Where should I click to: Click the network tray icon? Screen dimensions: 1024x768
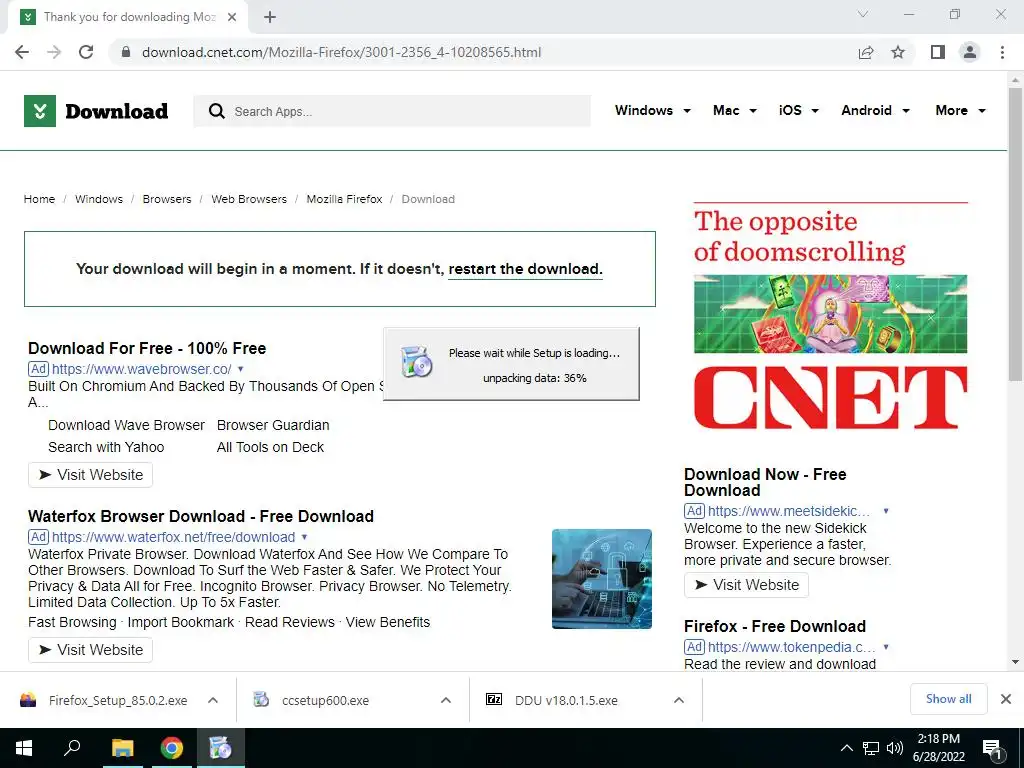(871, 748)
